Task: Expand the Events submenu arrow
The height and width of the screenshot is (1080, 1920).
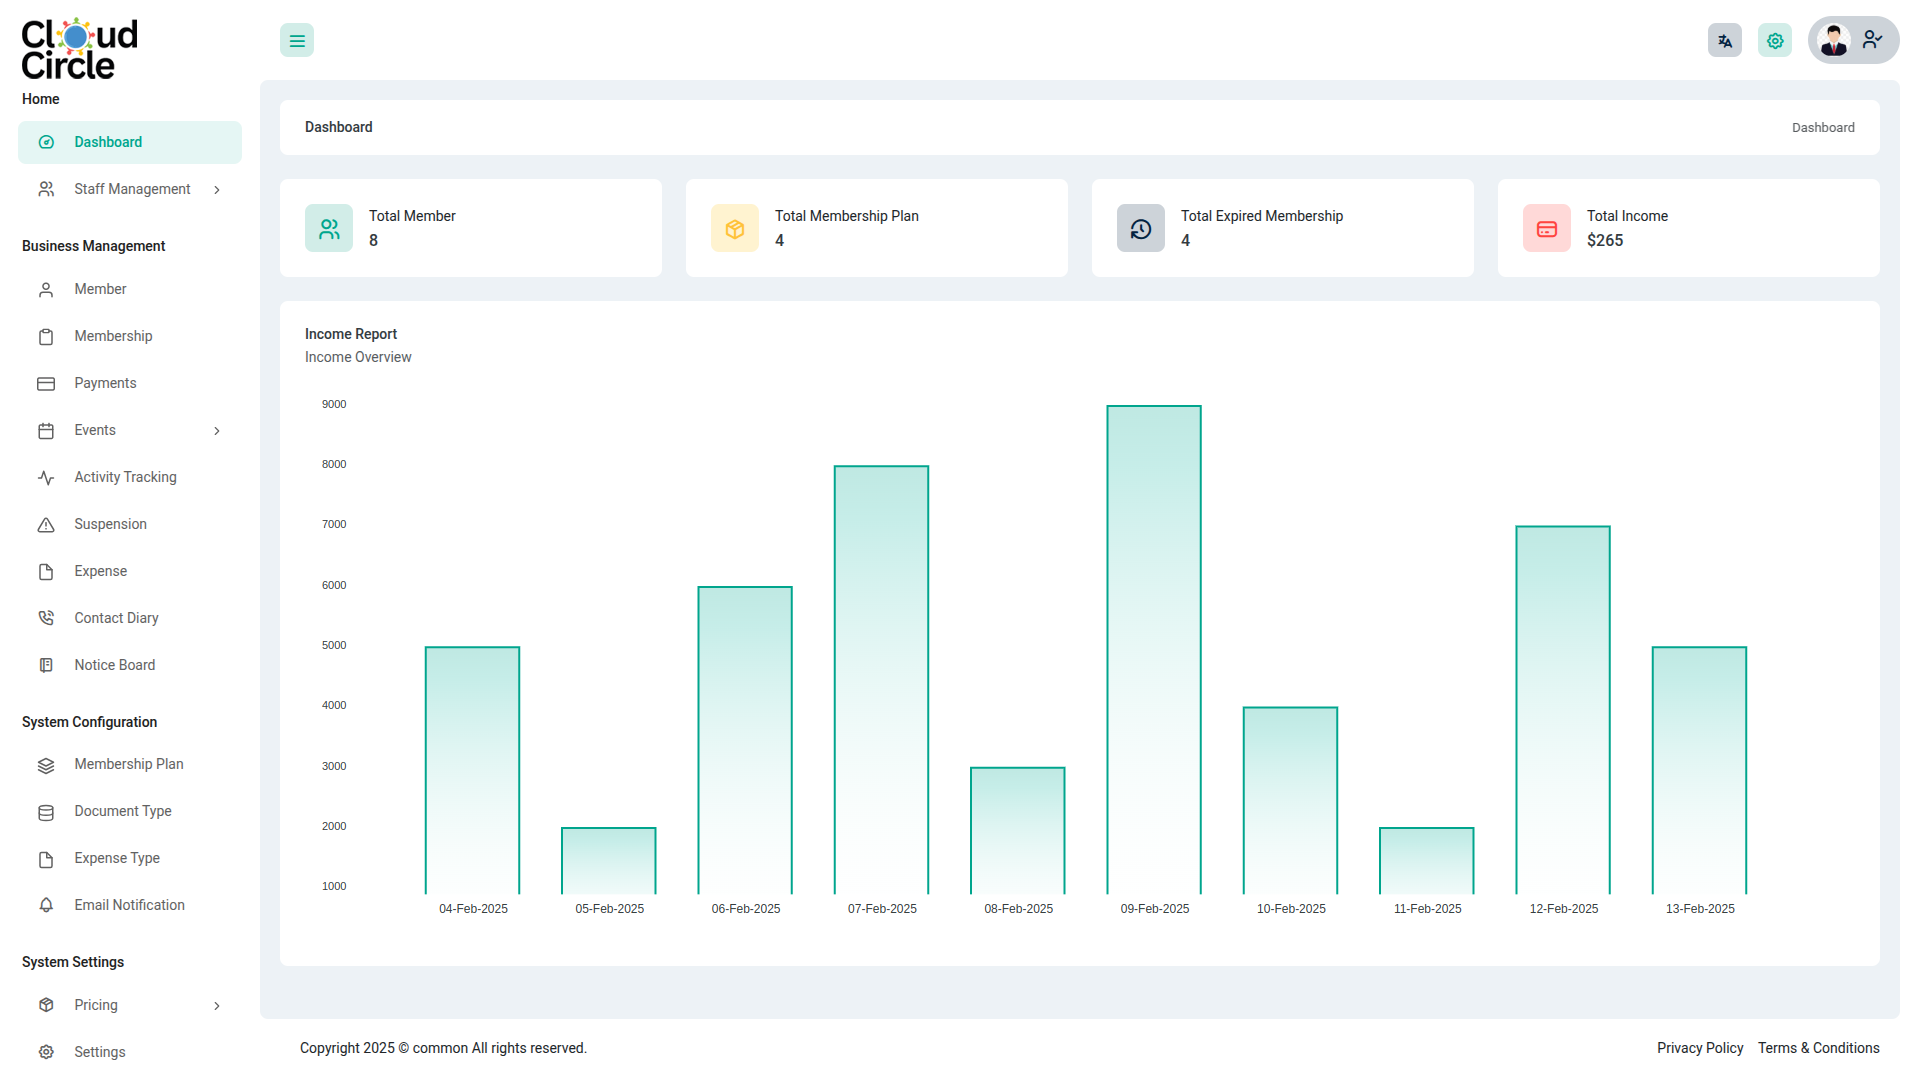Action: 217,431
